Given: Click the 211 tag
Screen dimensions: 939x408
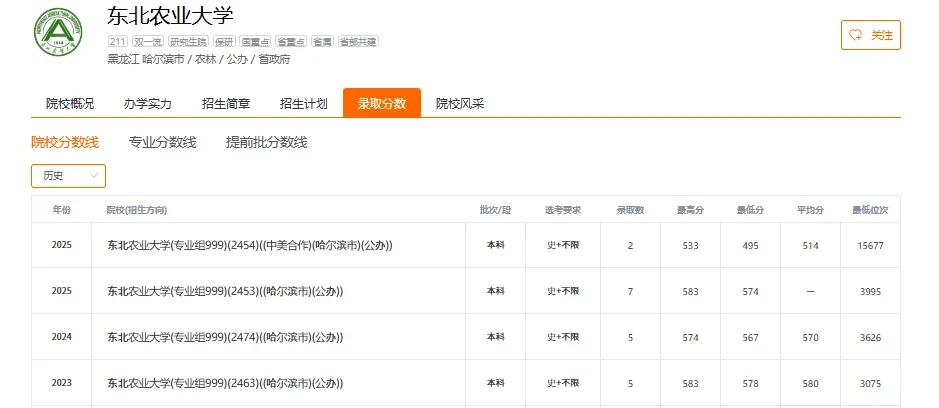Looking at the screenshot, I should (118, 41).
